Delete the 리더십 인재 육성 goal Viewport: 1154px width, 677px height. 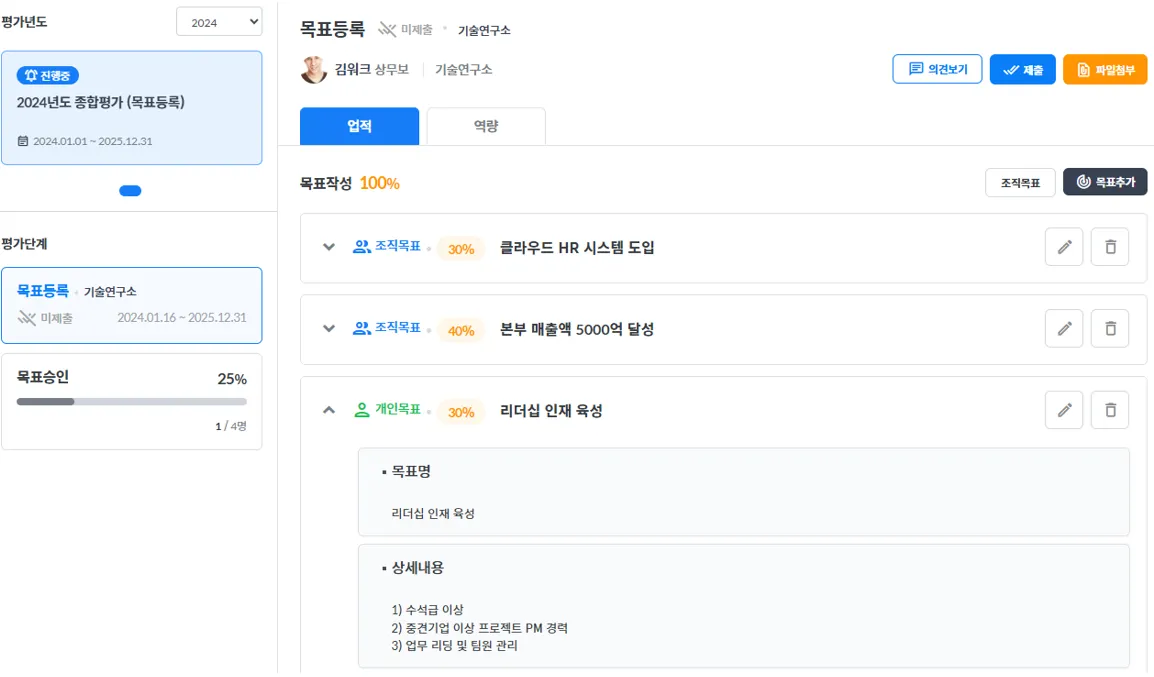click(1110, 410)
